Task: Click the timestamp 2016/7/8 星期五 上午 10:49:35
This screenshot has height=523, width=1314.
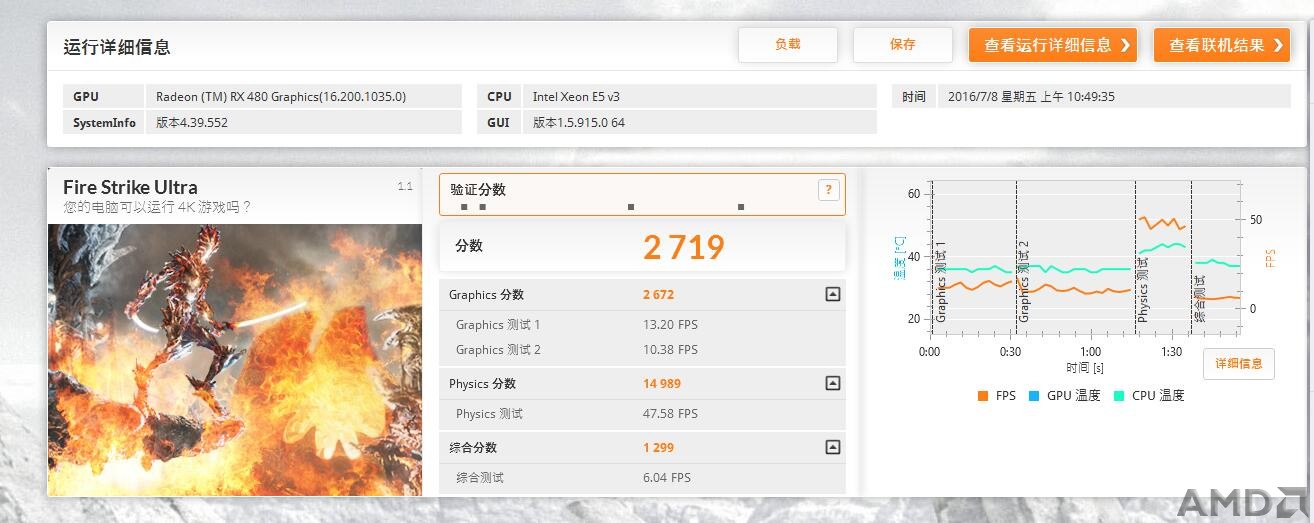Action: click(1031, 97)
